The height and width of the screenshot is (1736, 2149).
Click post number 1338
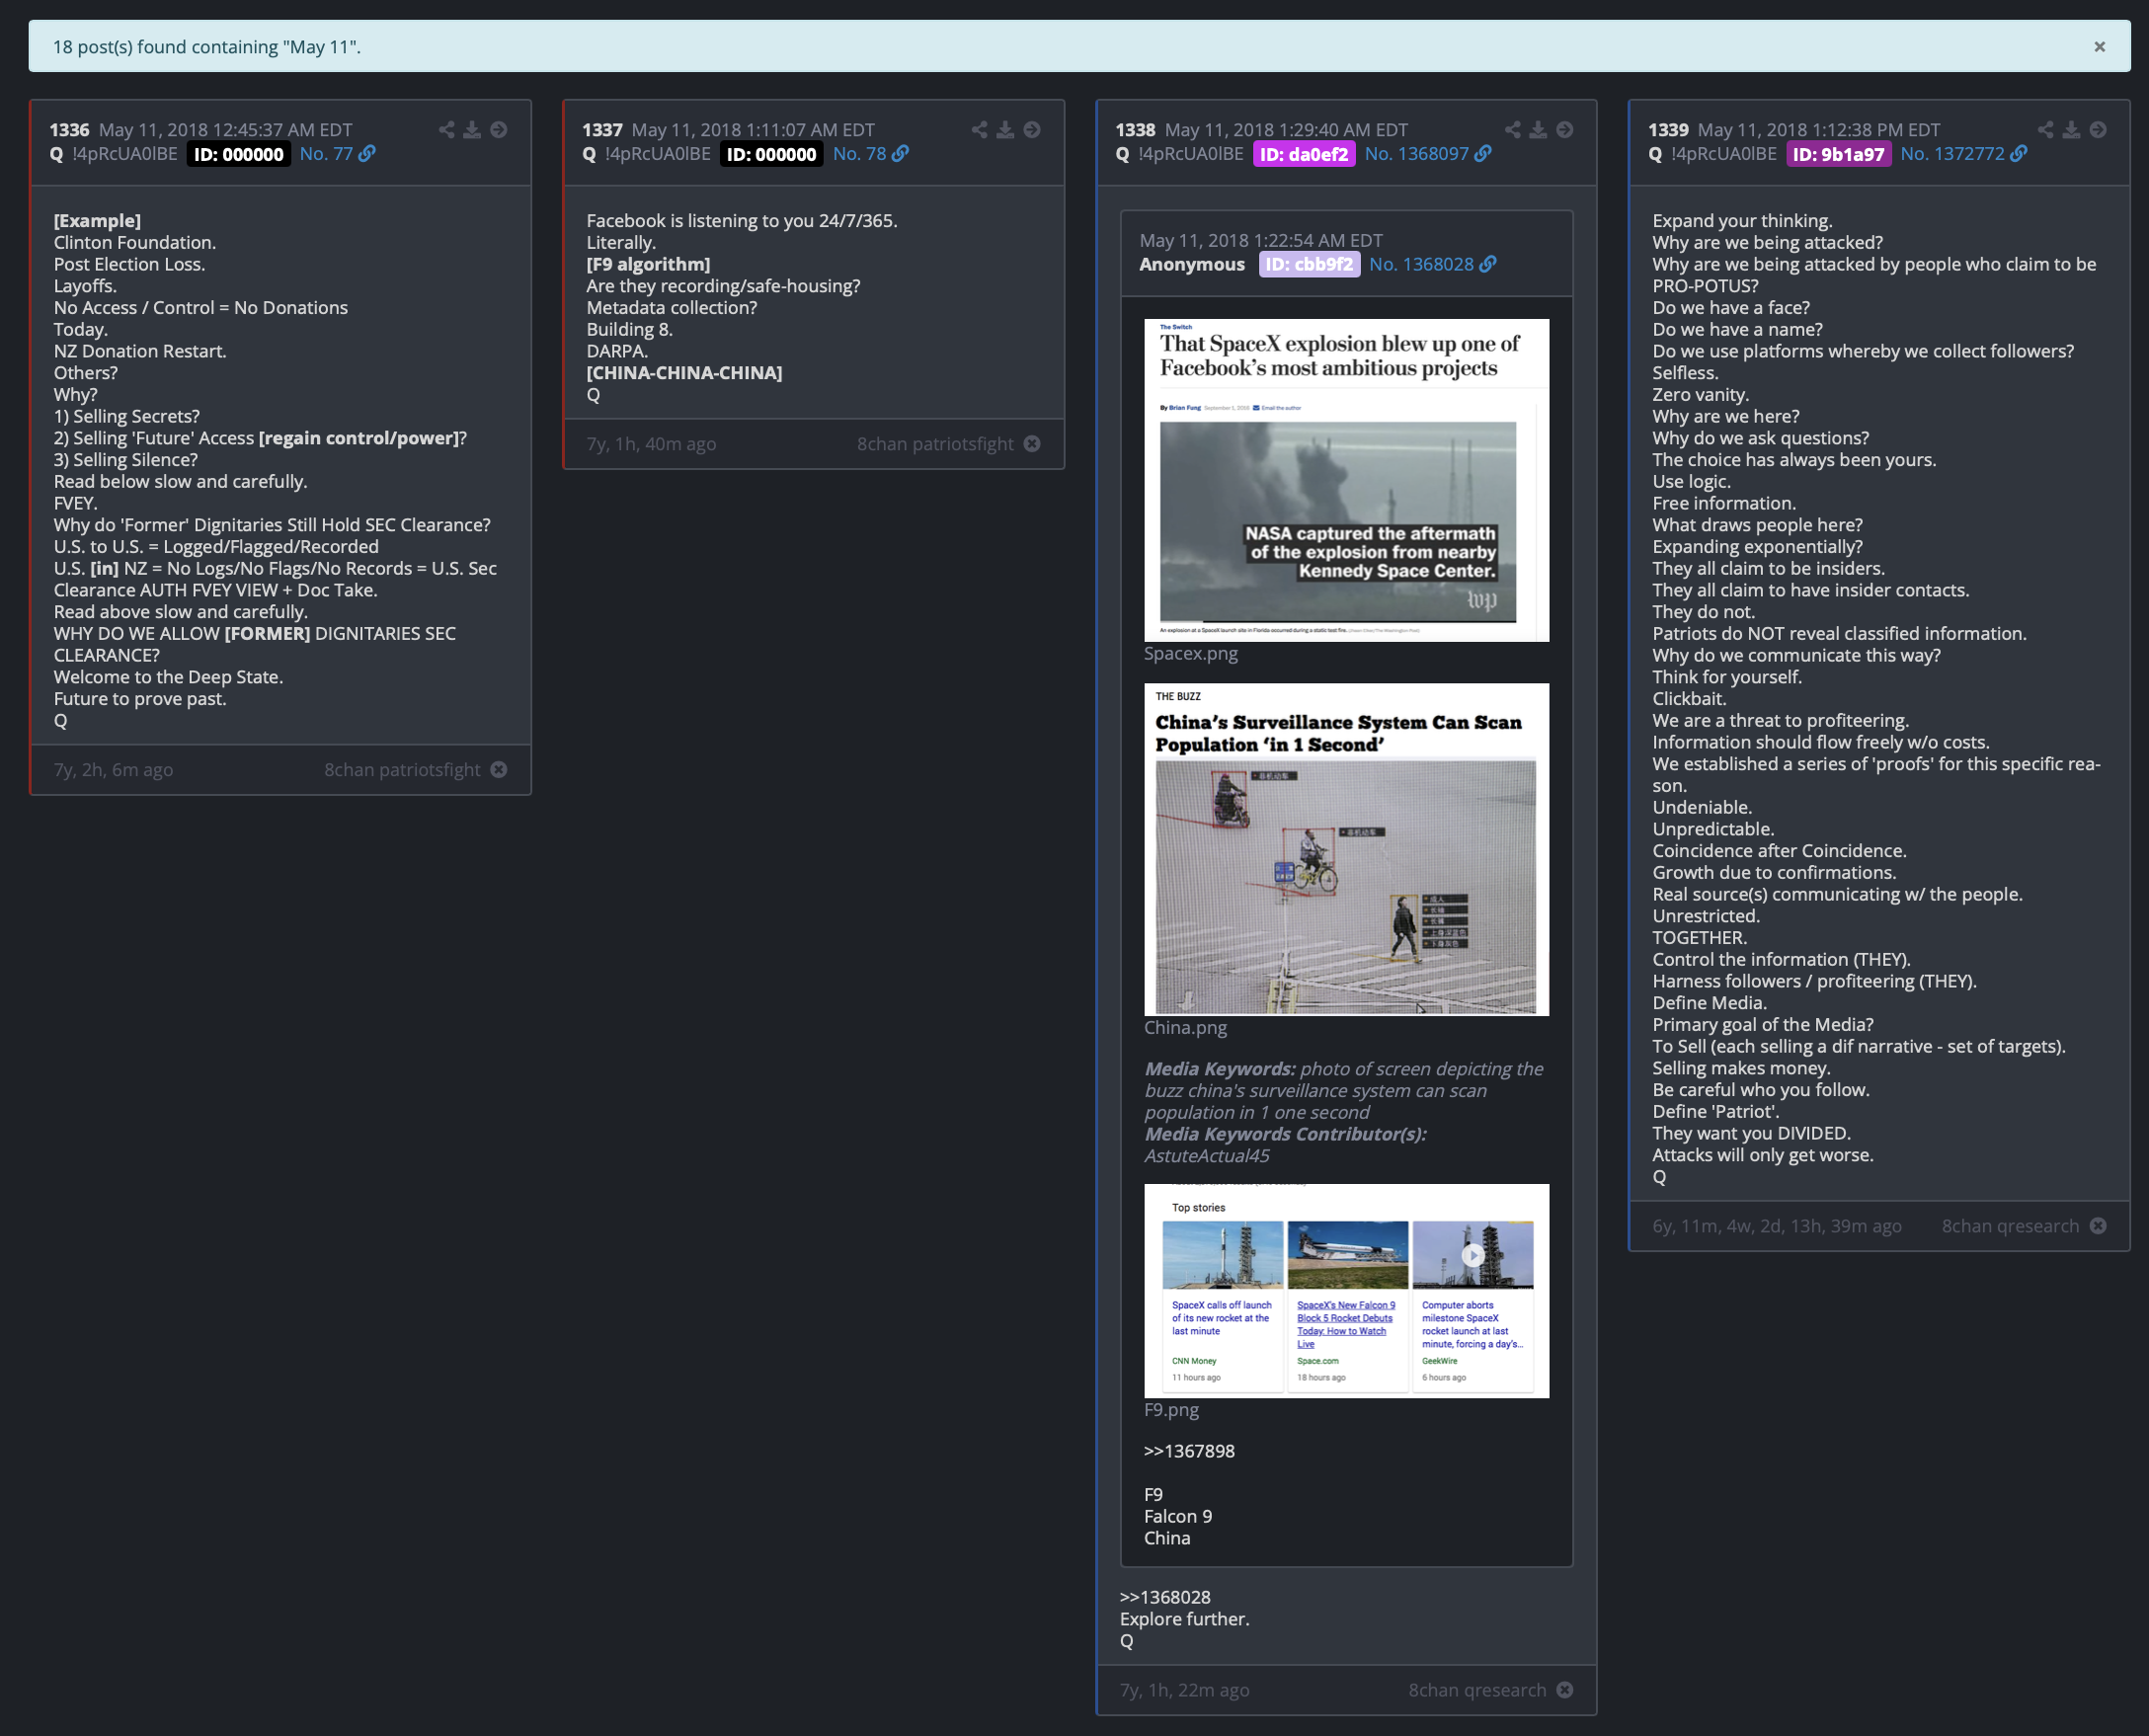(1136, 130)
